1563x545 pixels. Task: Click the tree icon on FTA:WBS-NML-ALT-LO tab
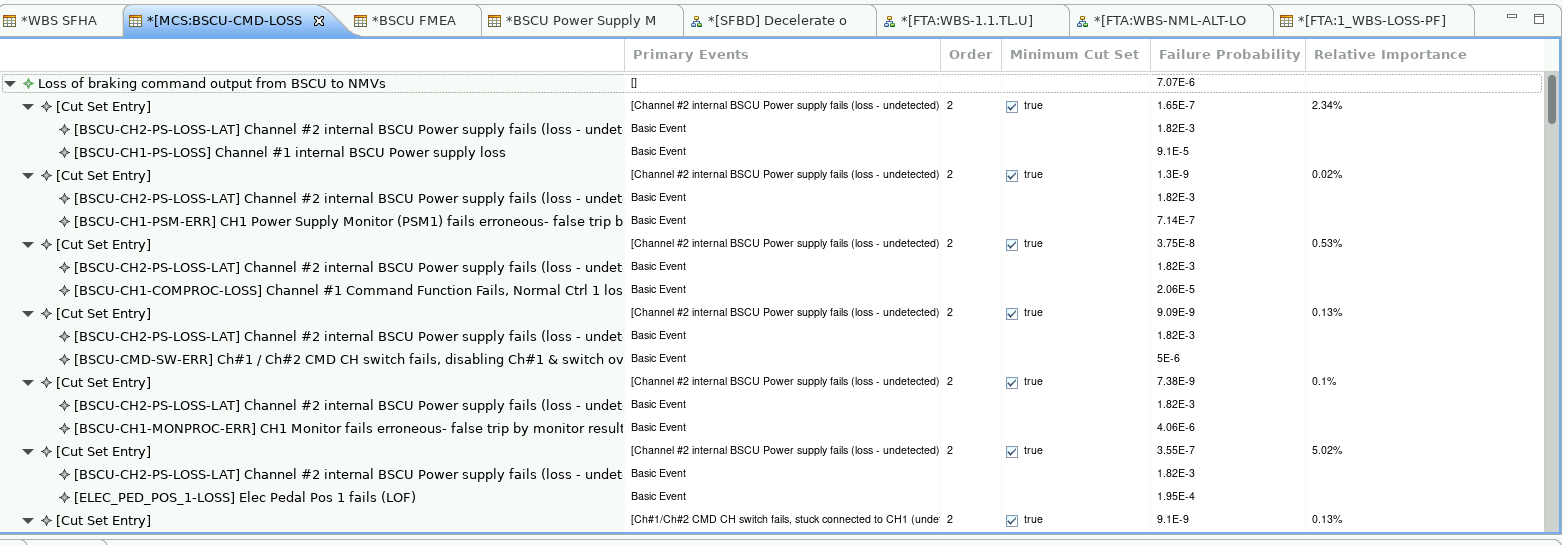pos(1083,21)
